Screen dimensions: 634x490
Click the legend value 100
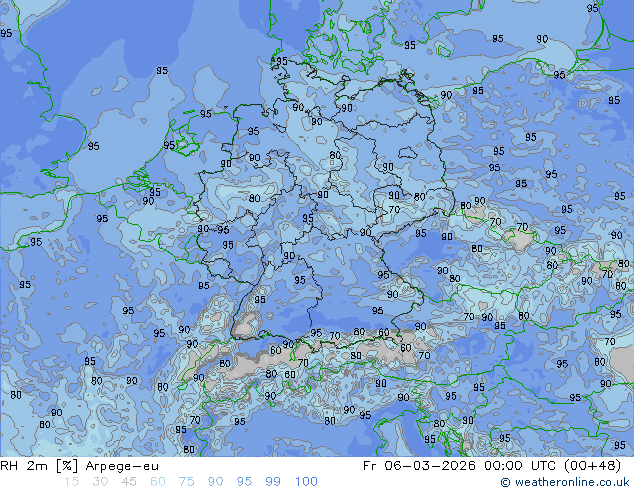306,482
